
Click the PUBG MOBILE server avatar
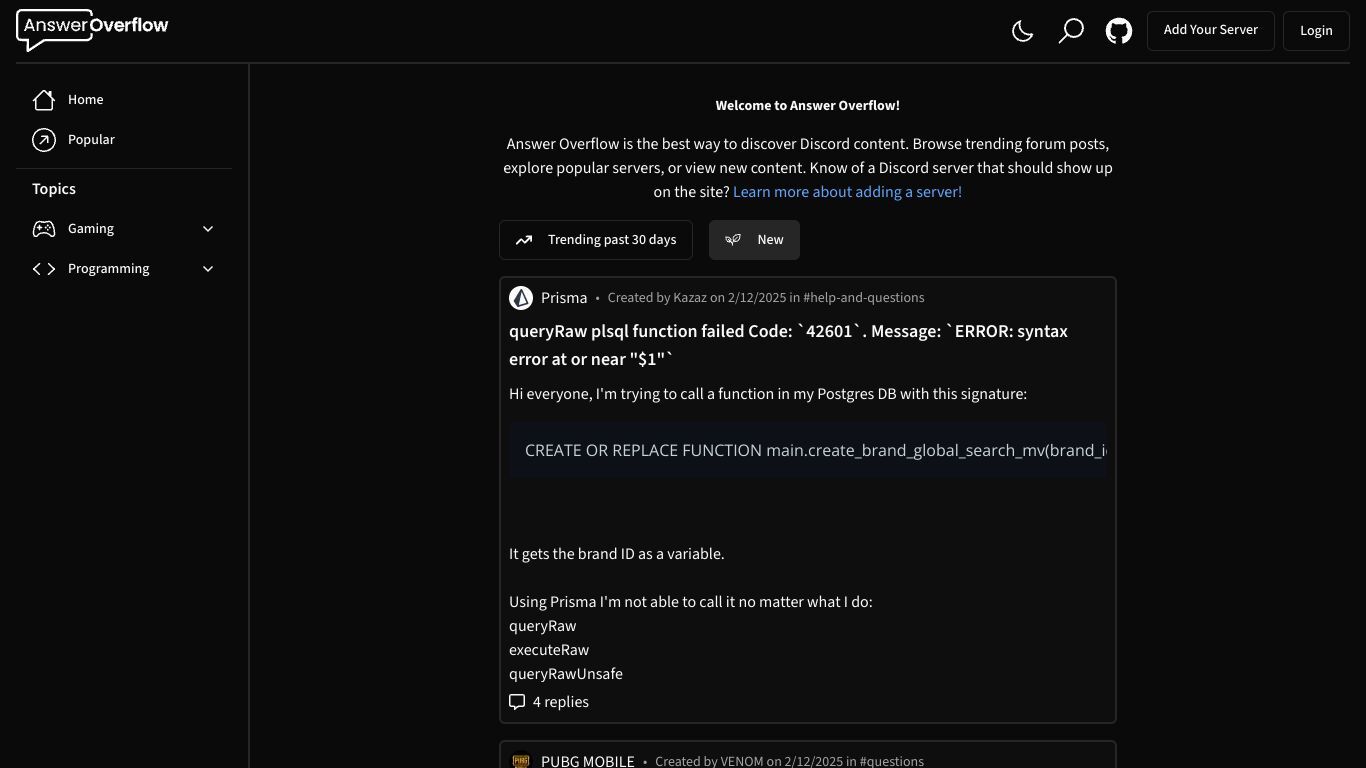[521, 760]
